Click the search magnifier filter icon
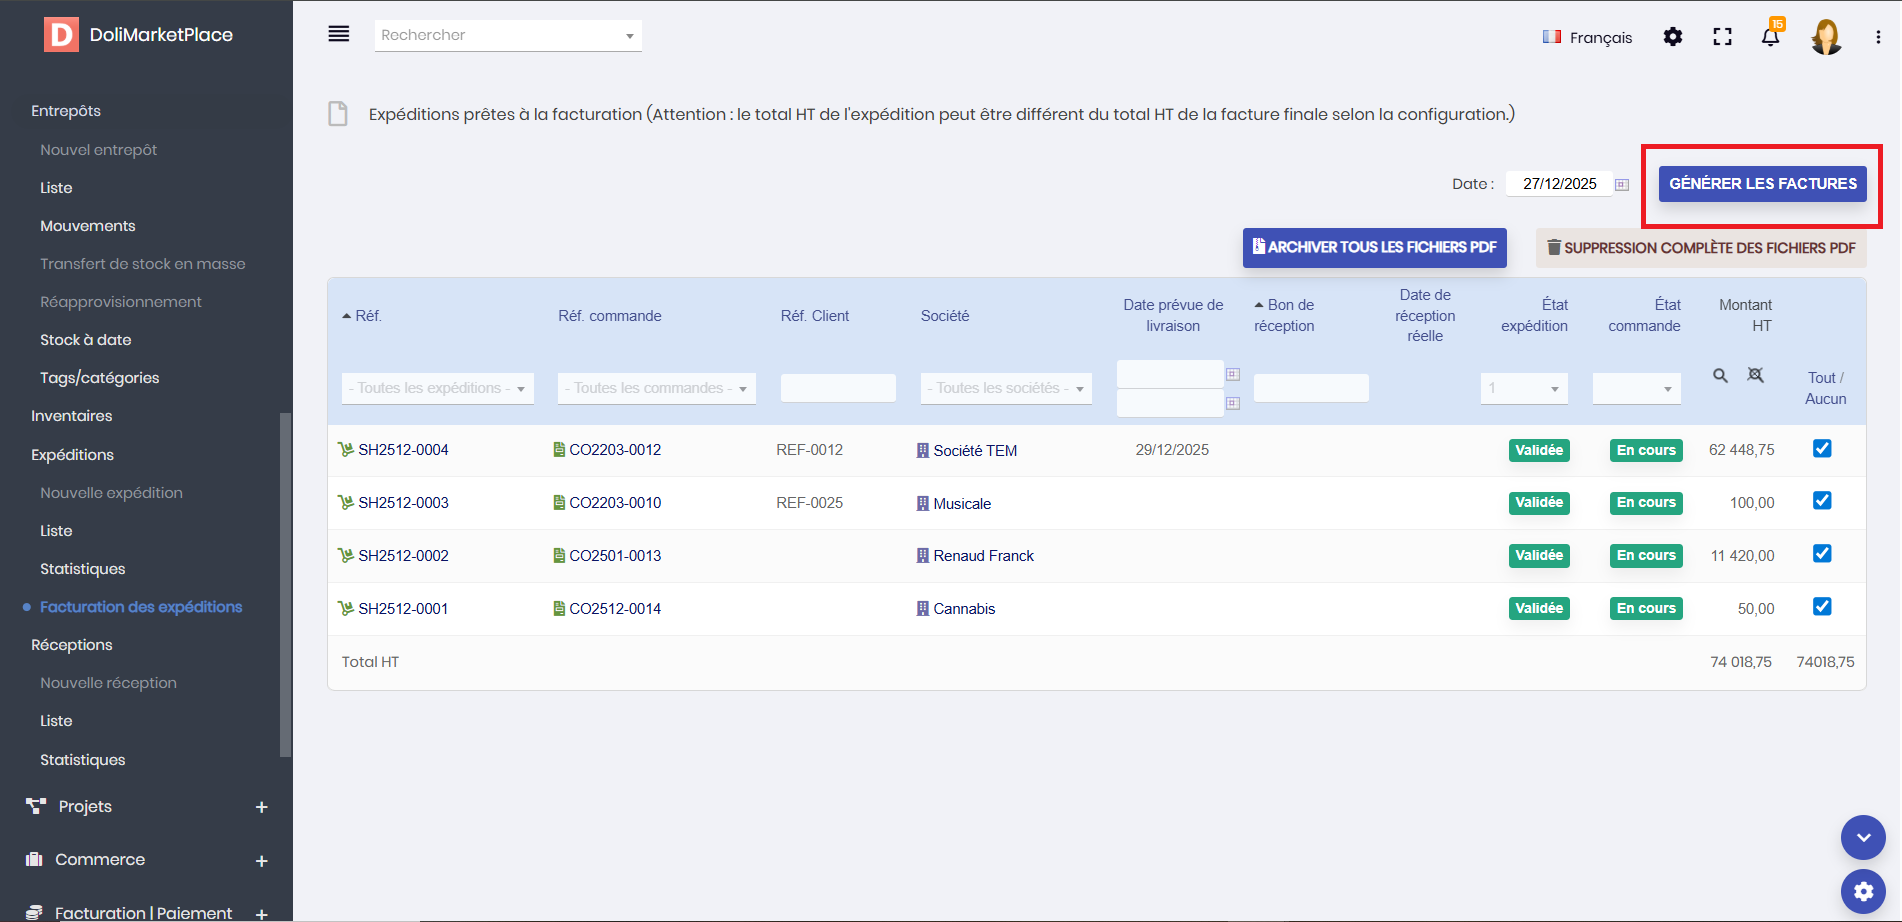The height and width of the screenshot is (922, 1902). [1720, 376]
